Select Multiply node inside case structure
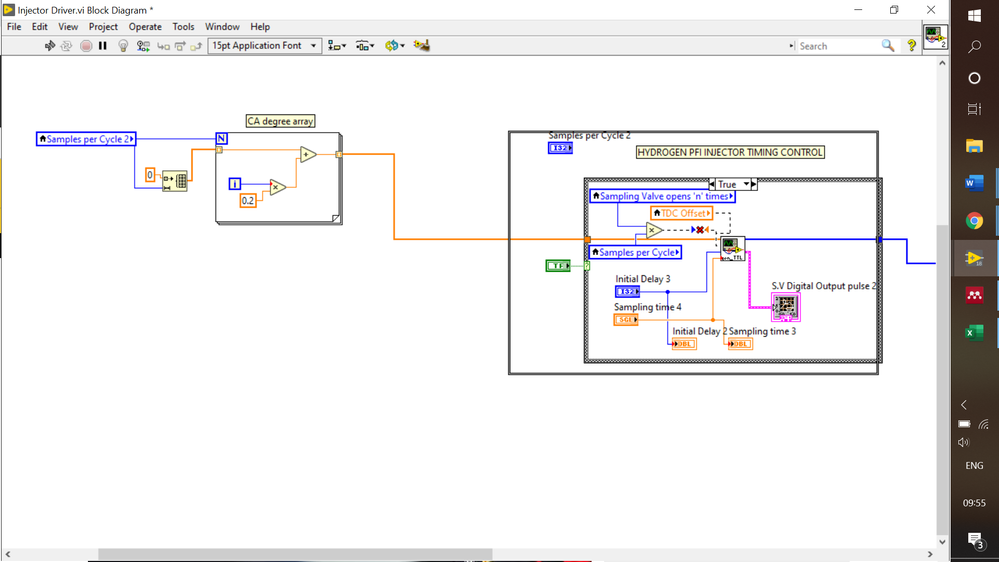 (x=654, y=230)
